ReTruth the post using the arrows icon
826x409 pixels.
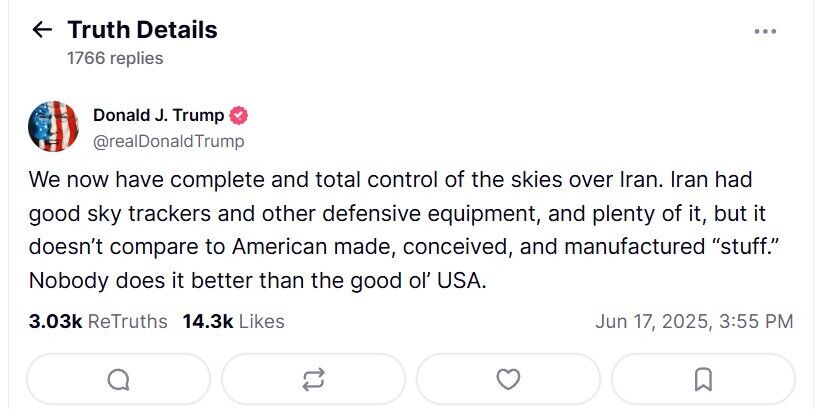click(x=313, y=380)
